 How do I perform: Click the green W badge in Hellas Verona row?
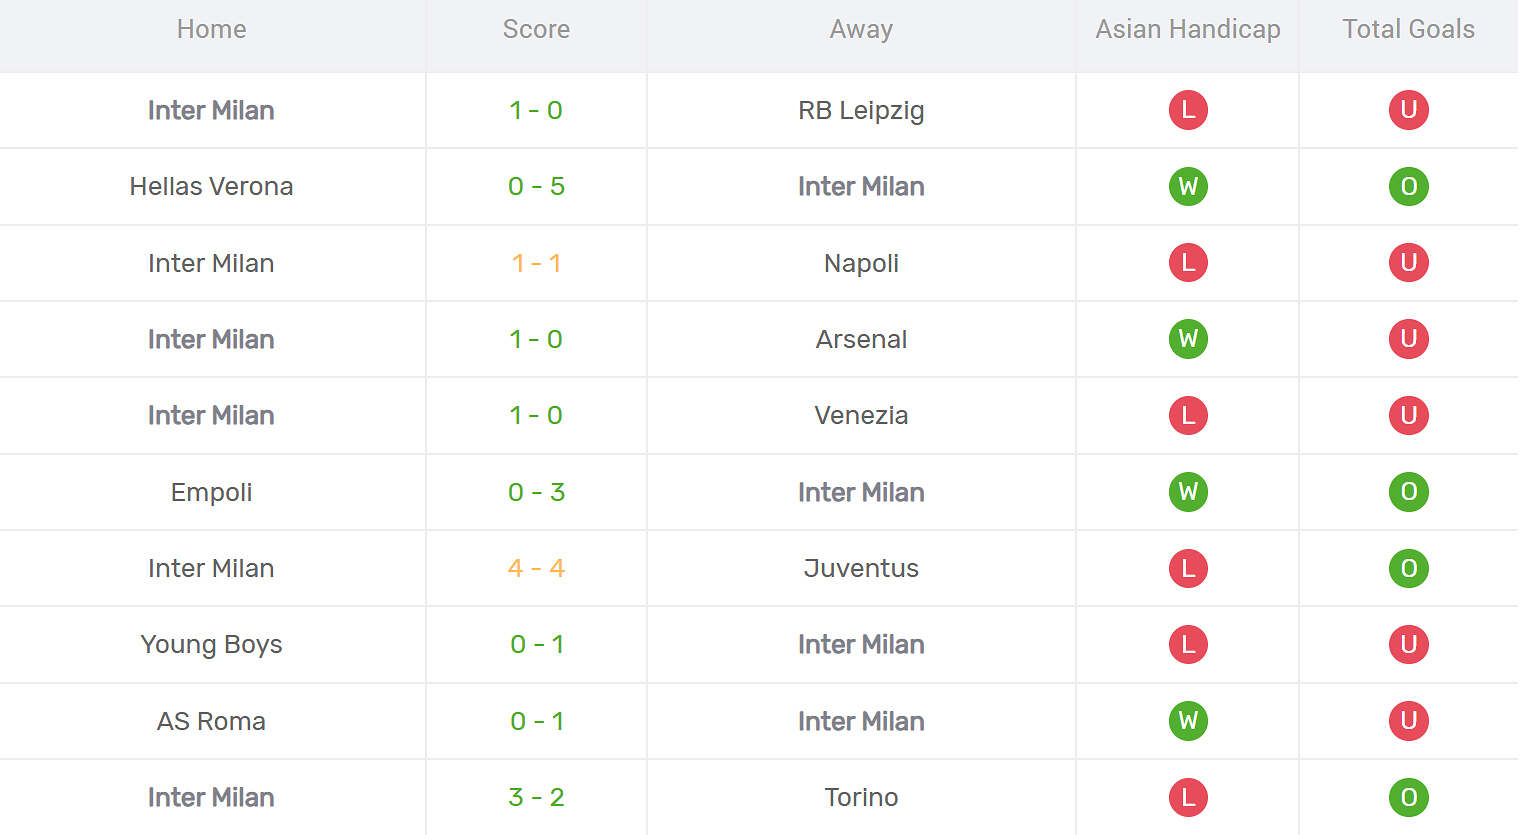click(1188, 186)
